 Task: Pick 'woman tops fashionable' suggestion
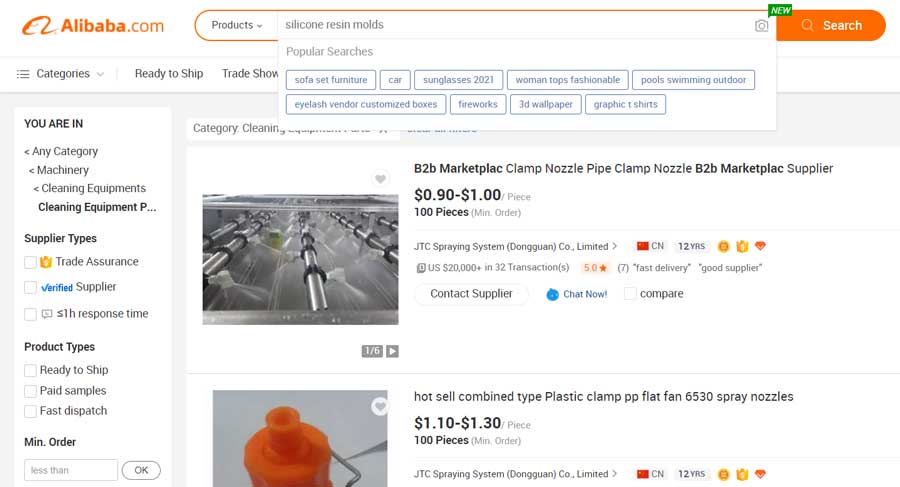(x=568, y=80)
